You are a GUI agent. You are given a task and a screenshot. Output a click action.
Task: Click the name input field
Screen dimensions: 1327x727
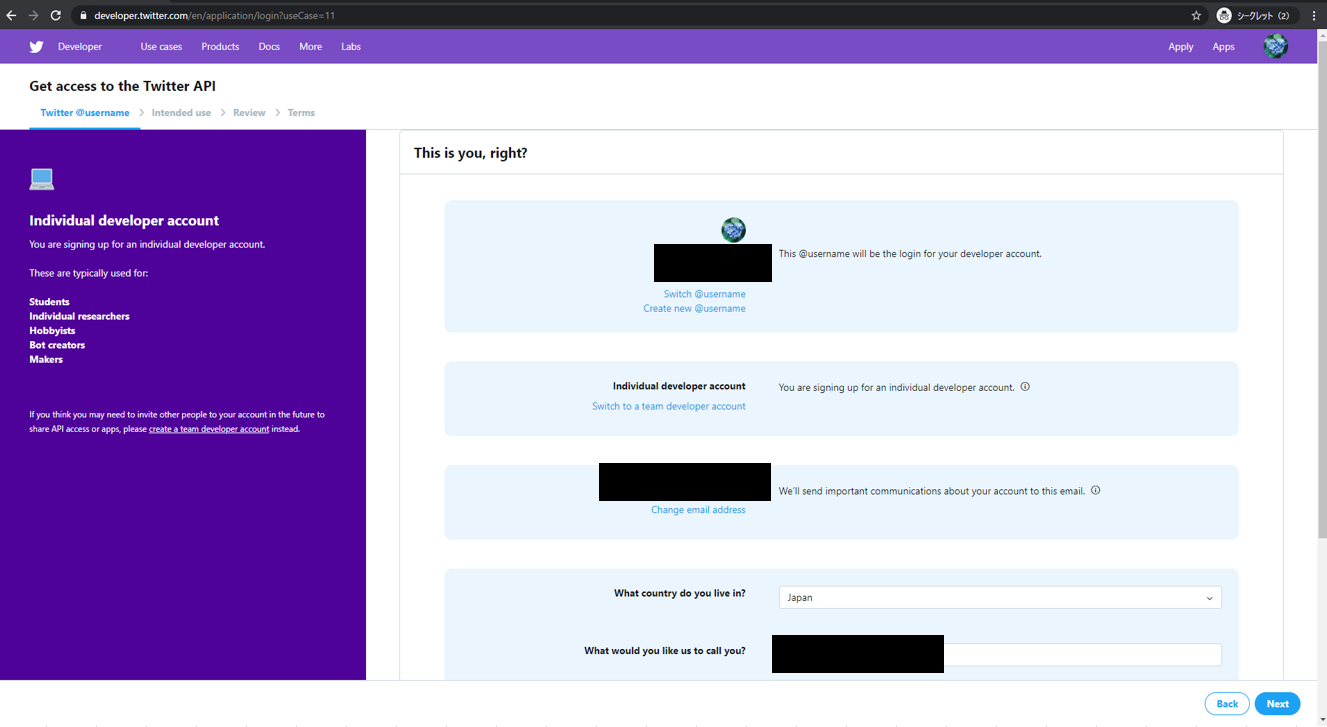coord(1000,655)
